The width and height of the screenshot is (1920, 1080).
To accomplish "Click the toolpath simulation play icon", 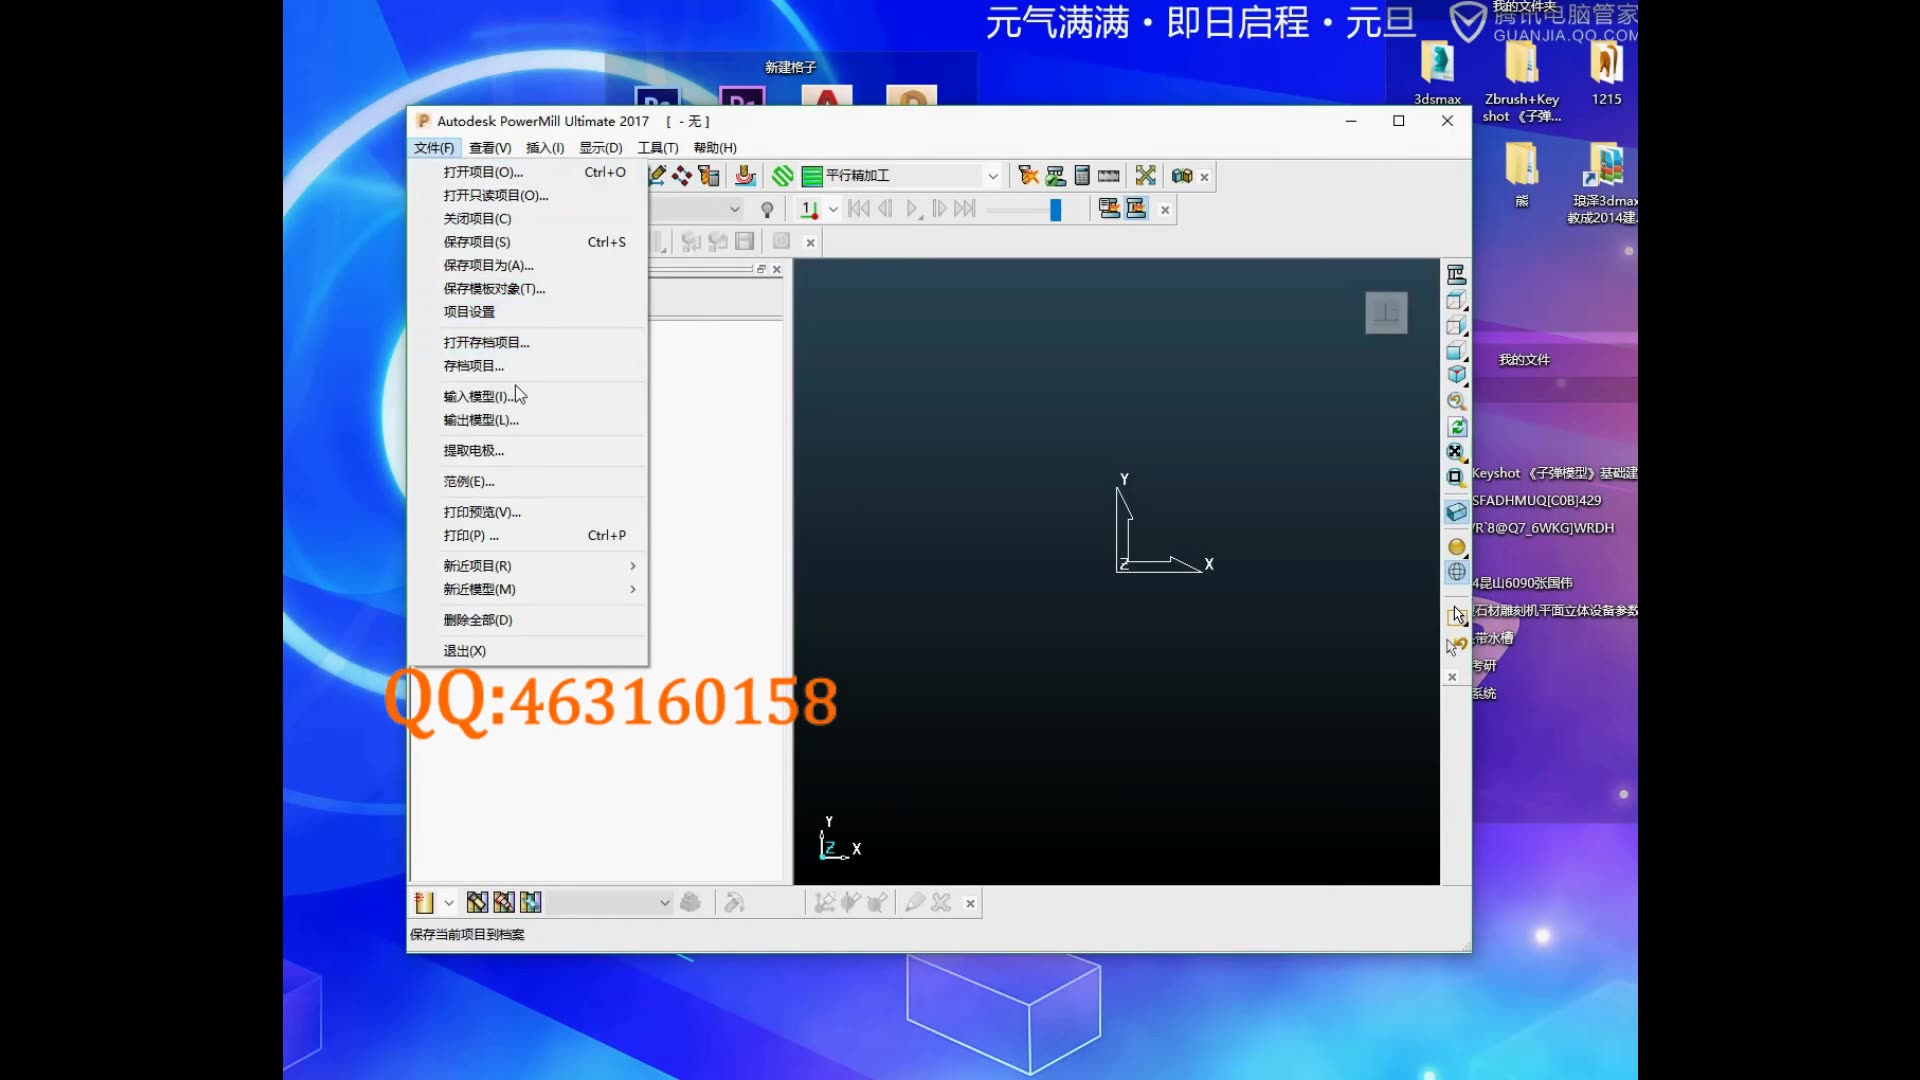I will click(913, 208).
